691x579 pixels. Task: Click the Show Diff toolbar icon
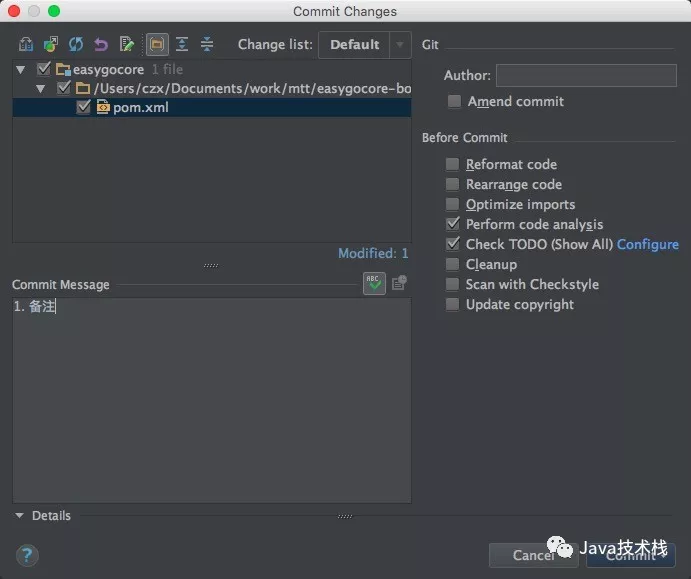click(x=26, y=44)
